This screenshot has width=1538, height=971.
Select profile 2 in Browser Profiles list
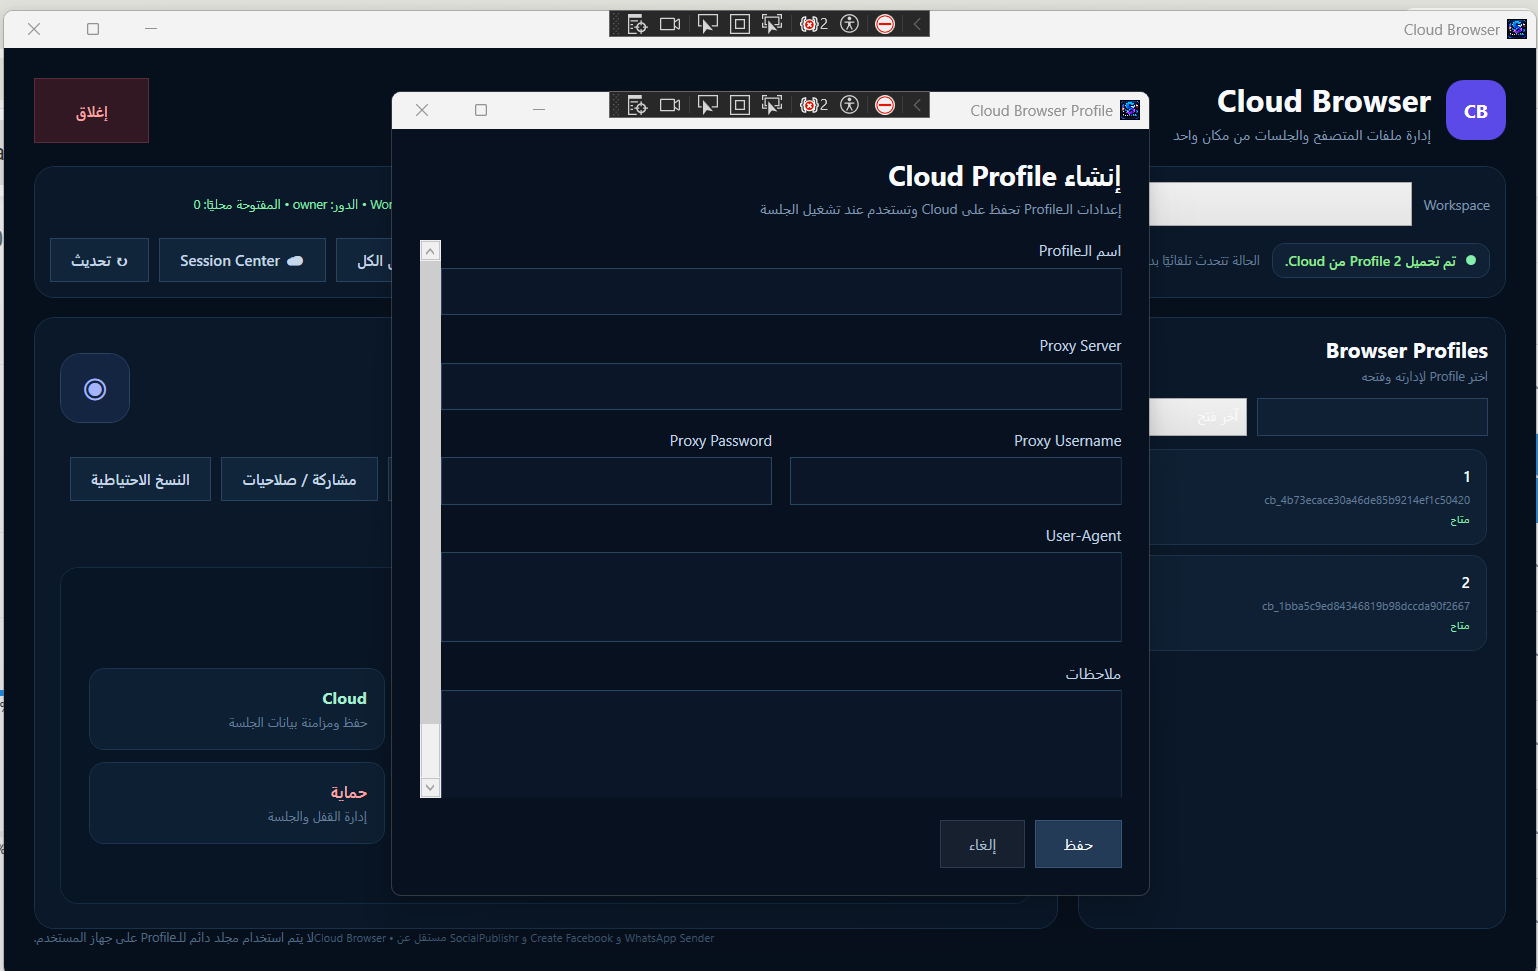pos(1318,603)
